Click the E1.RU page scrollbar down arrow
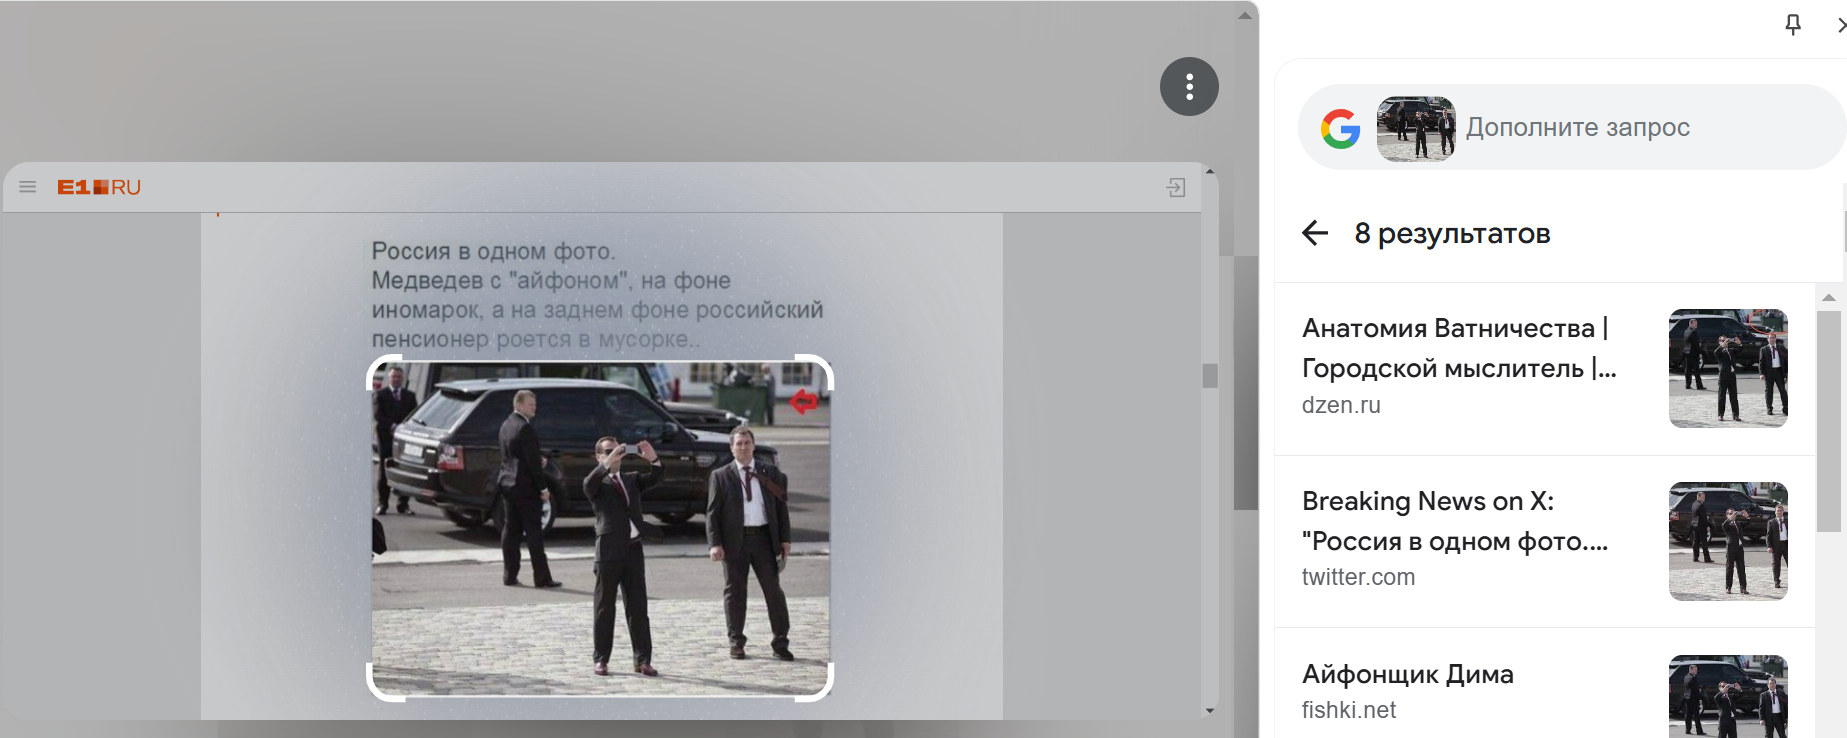The height and width of the screenshot is (738, 1847). coord(1210,711)
